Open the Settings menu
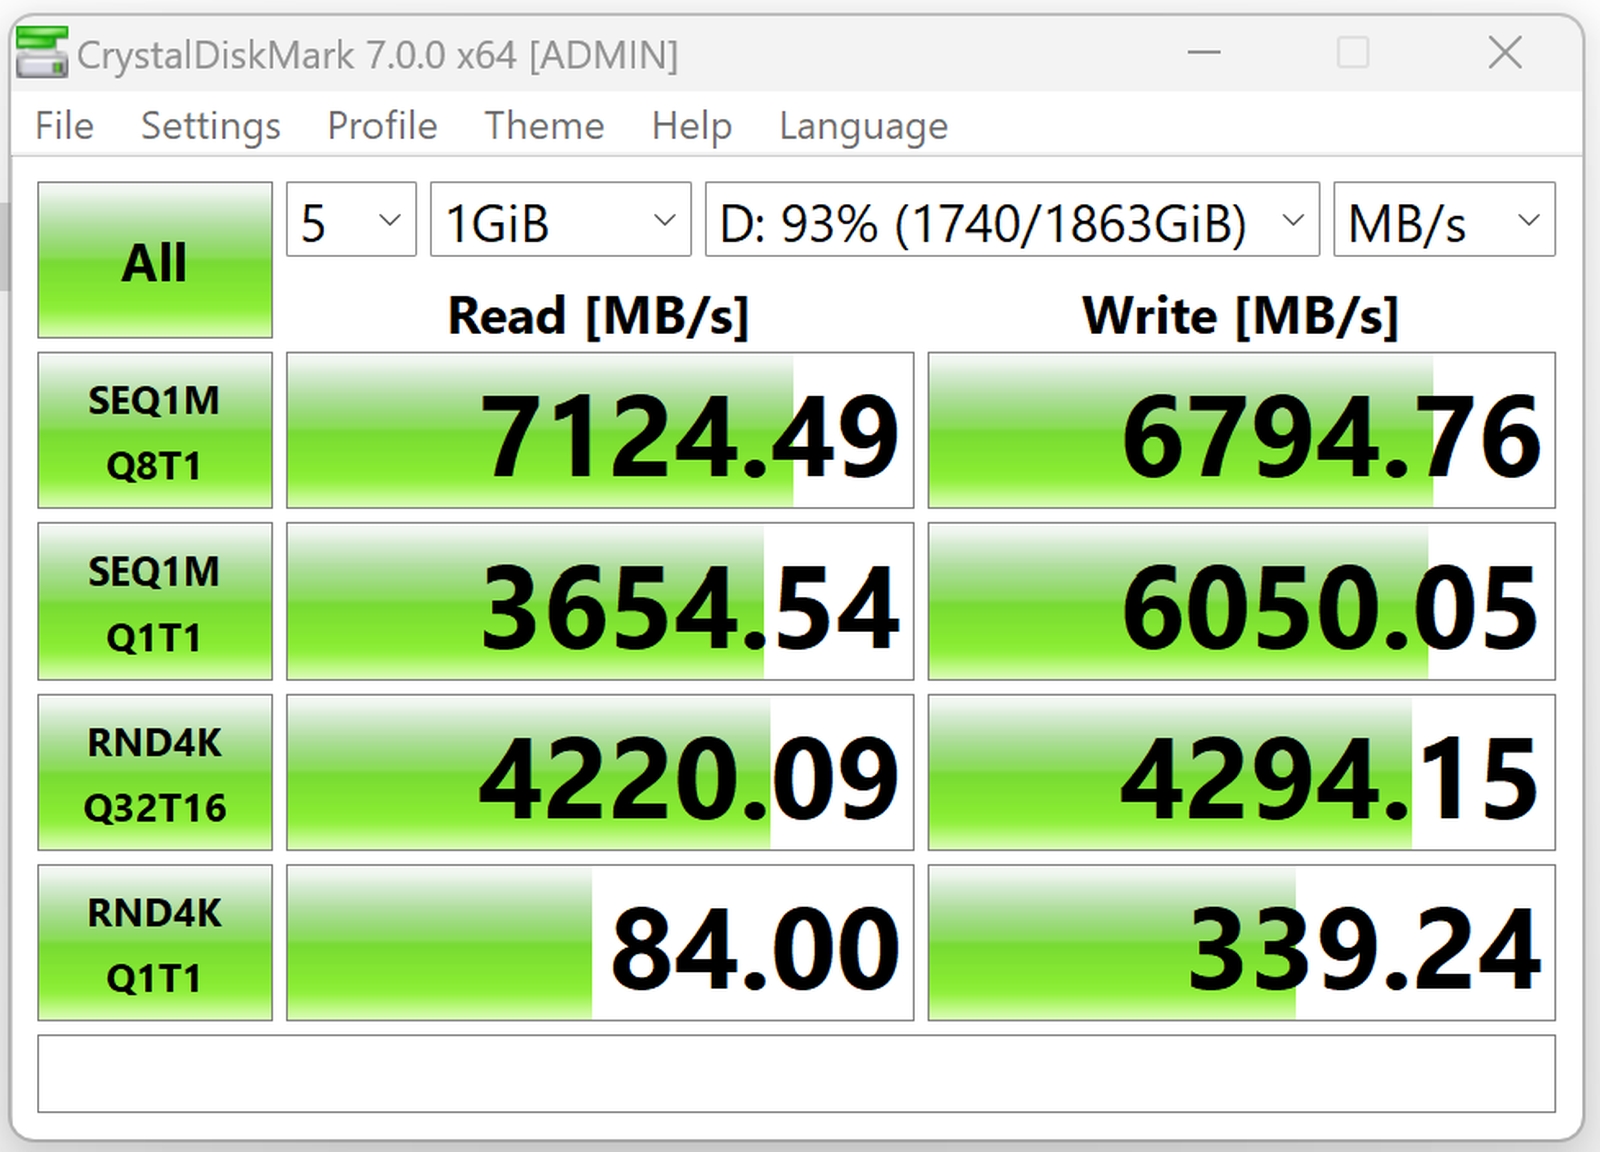This screenshot has height=1152, width=1600. [x=210, y=126]
